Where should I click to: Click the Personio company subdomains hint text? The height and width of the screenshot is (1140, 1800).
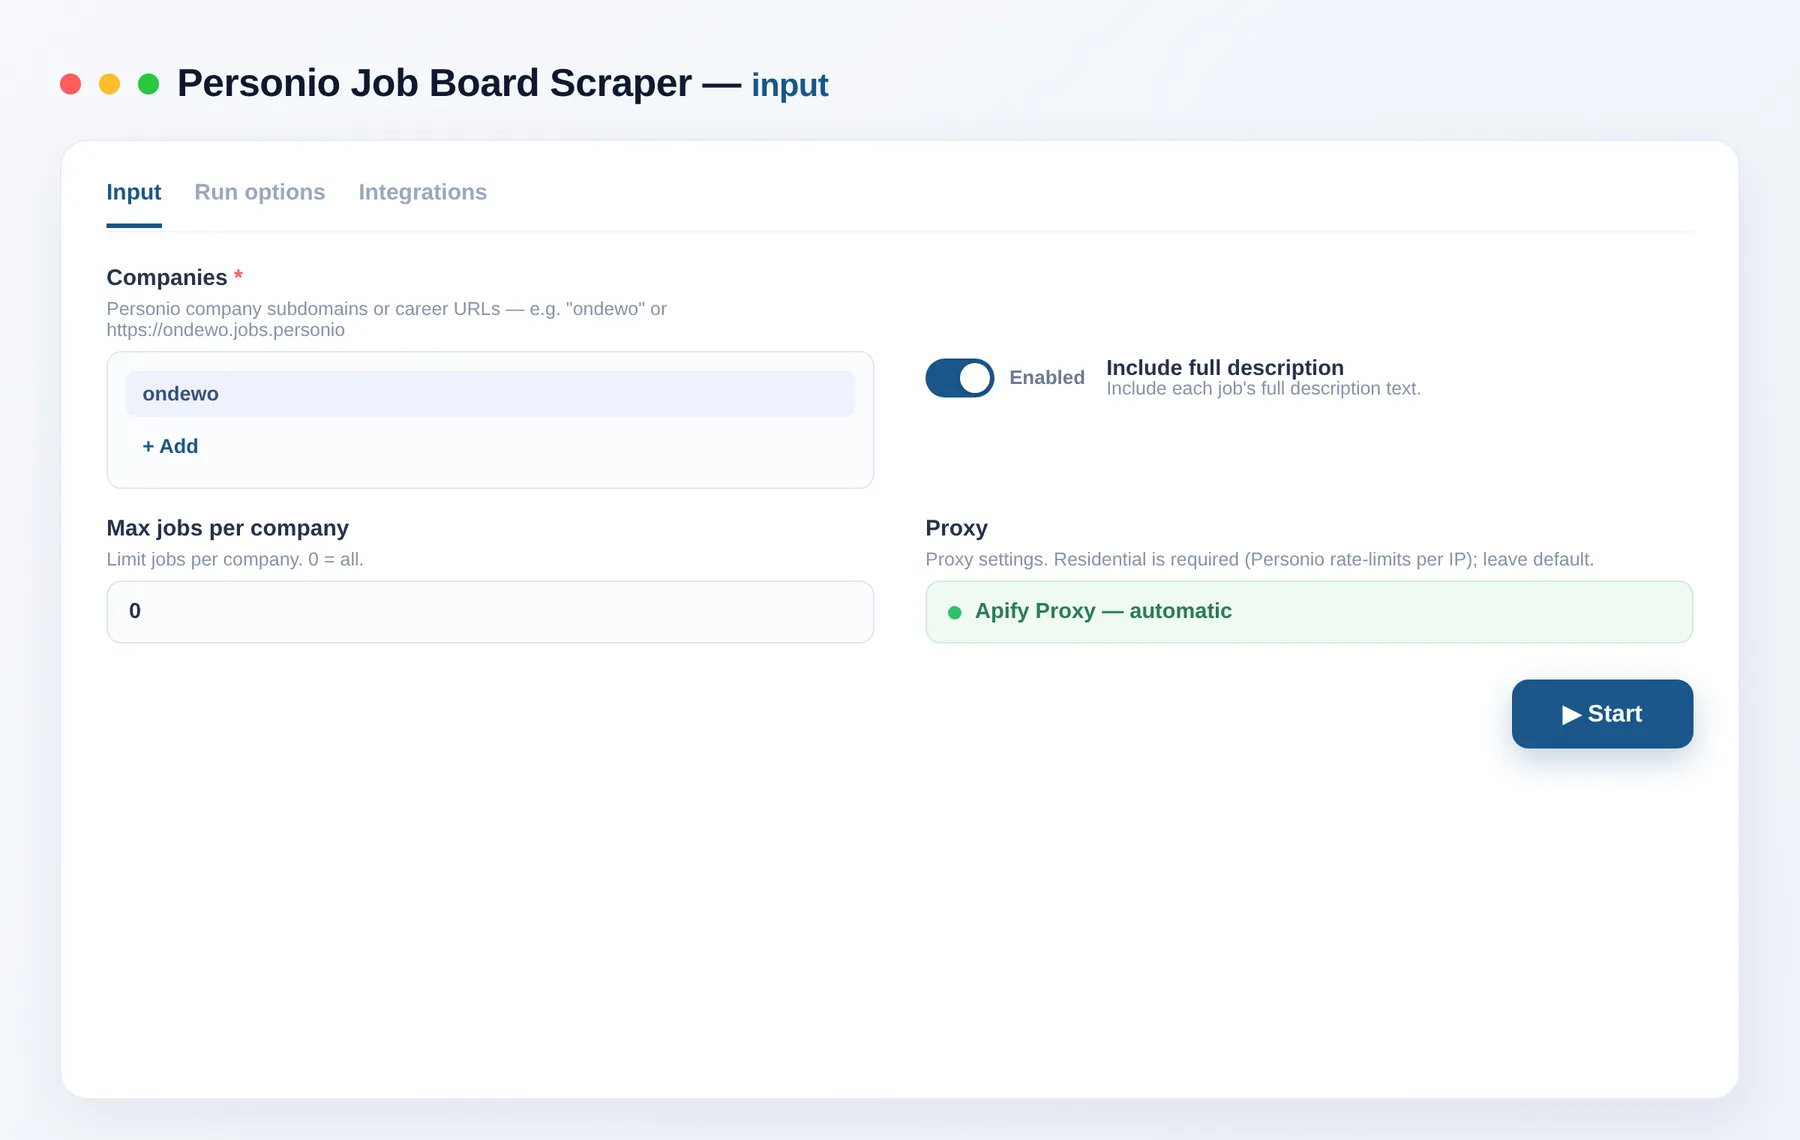(387, 319)
